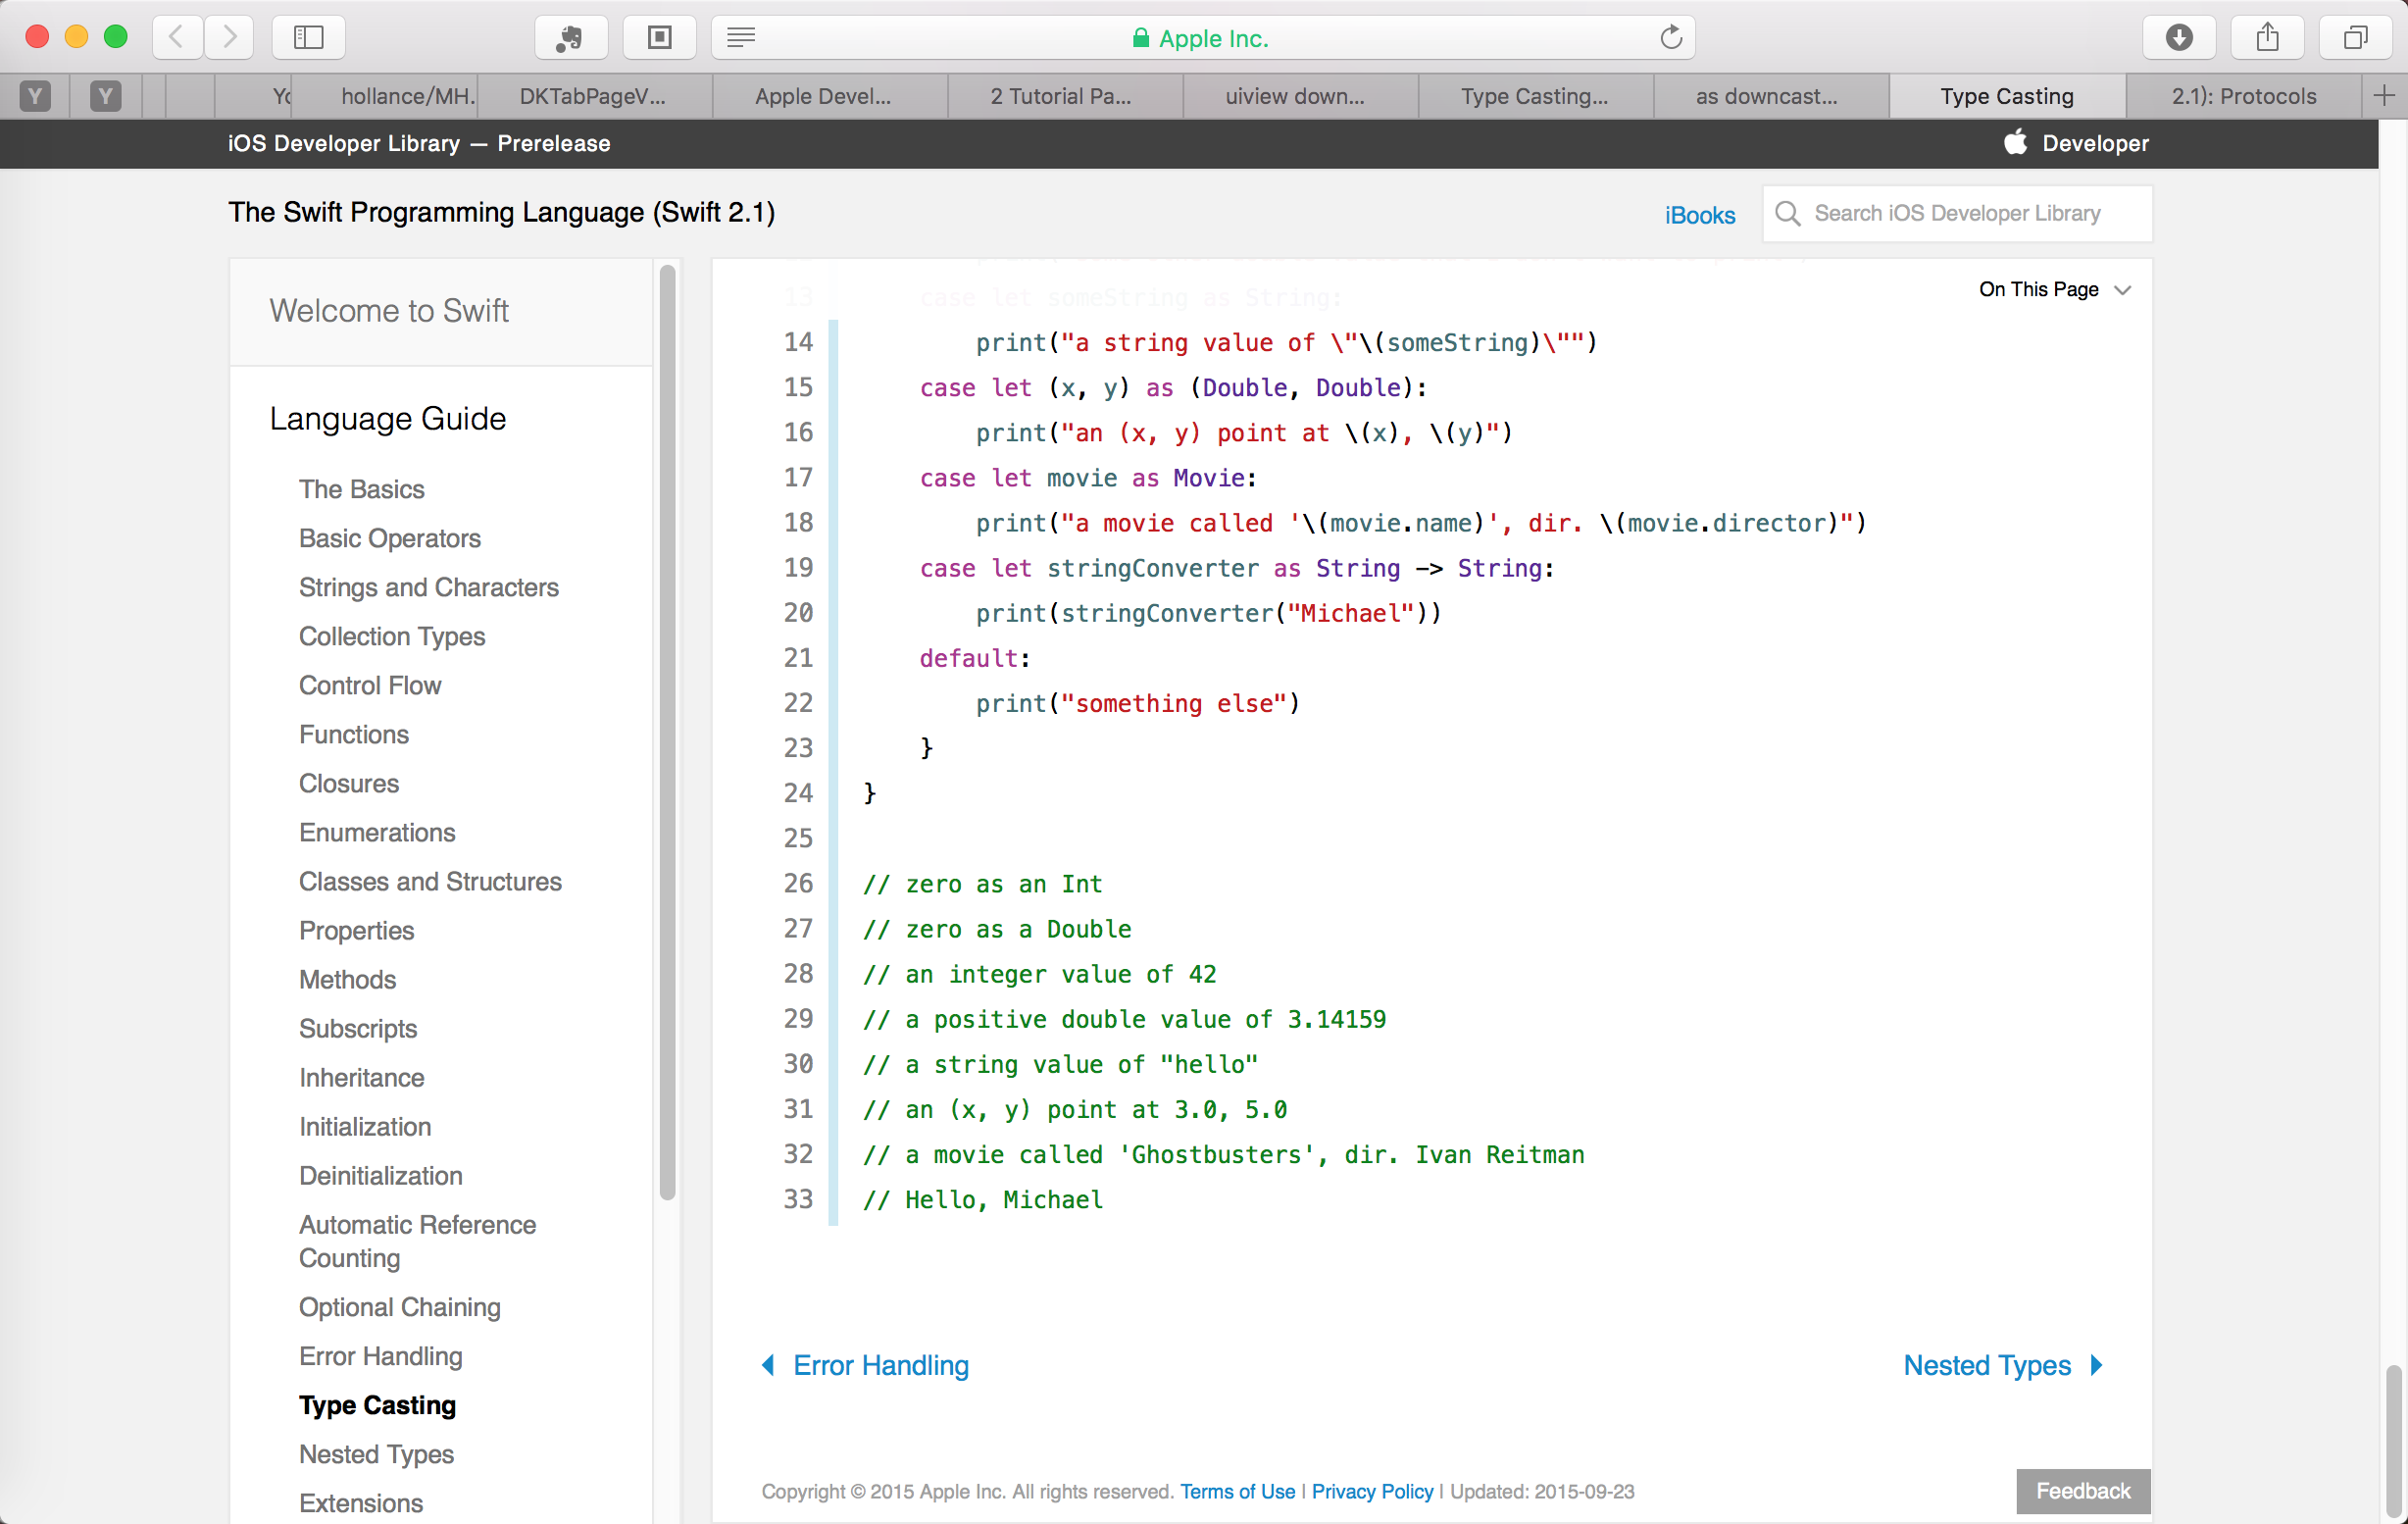2408x1524 pixels.
Task: Click the Reader view lines icon
Action: click(741, 38)
